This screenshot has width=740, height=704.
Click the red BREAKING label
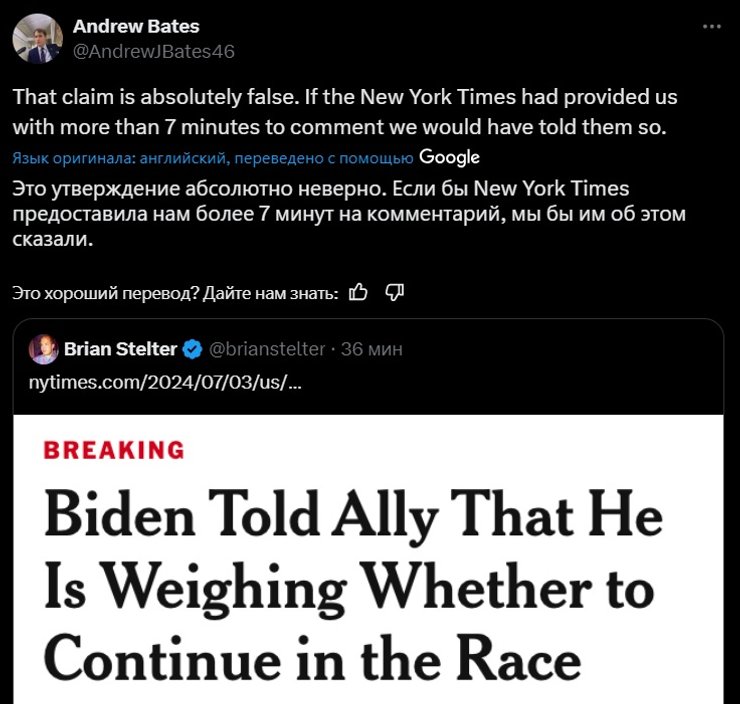(x=114, y=450)
